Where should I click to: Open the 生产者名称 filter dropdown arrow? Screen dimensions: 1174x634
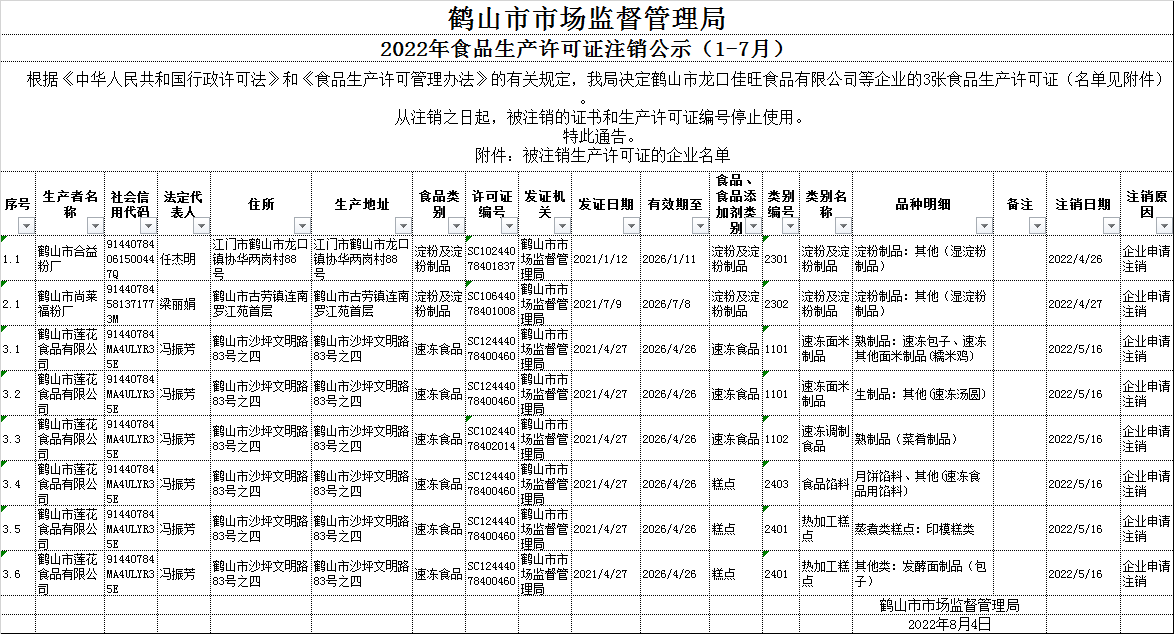point(93,227)
